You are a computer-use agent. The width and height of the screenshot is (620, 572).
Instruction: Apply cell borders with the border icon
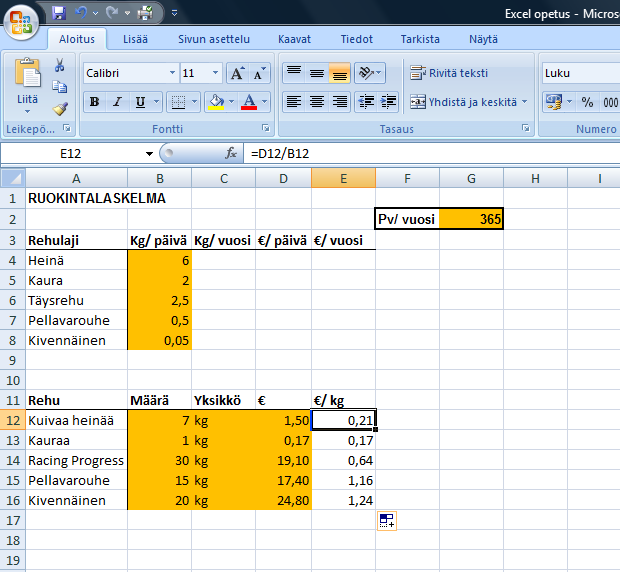(178, 102)
